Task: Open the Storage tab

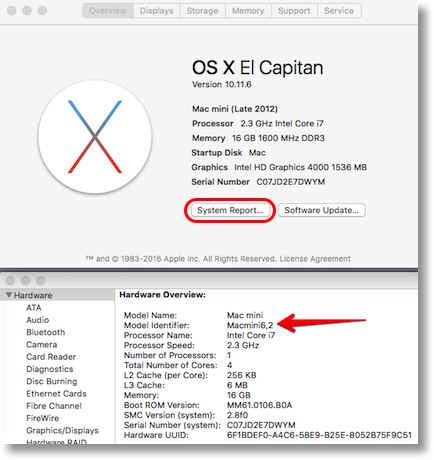Action: [x=202, y=11]
